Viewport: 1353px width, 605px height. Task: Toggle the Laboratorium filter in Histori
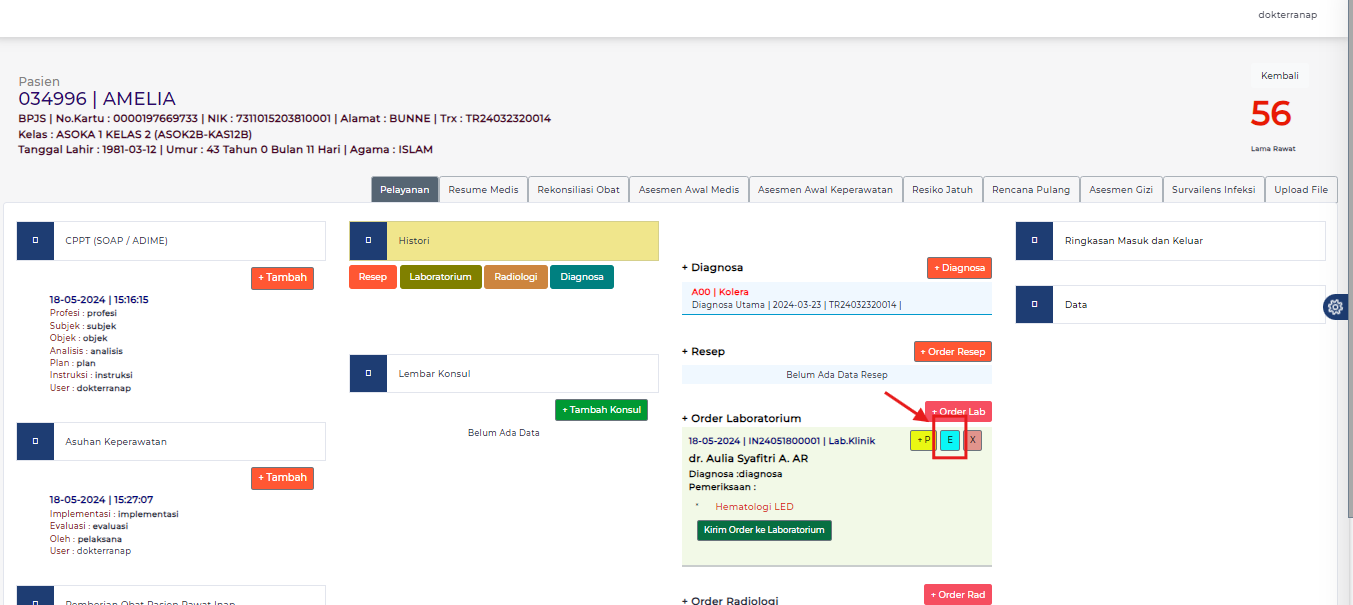440,277
